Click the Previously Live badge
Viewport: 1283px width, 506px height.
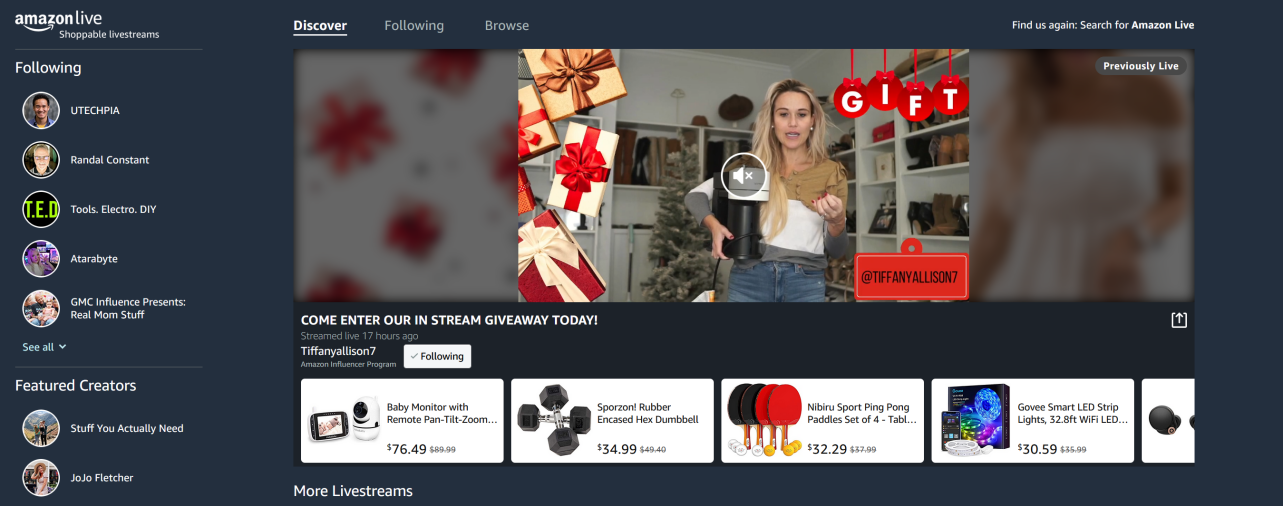click(1141, 66)
